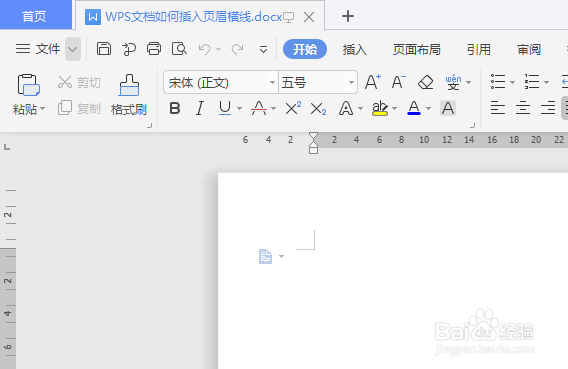Apply yellow text highlight color
The height and width of the screenshot is (369, 568).
pos(380,108)
